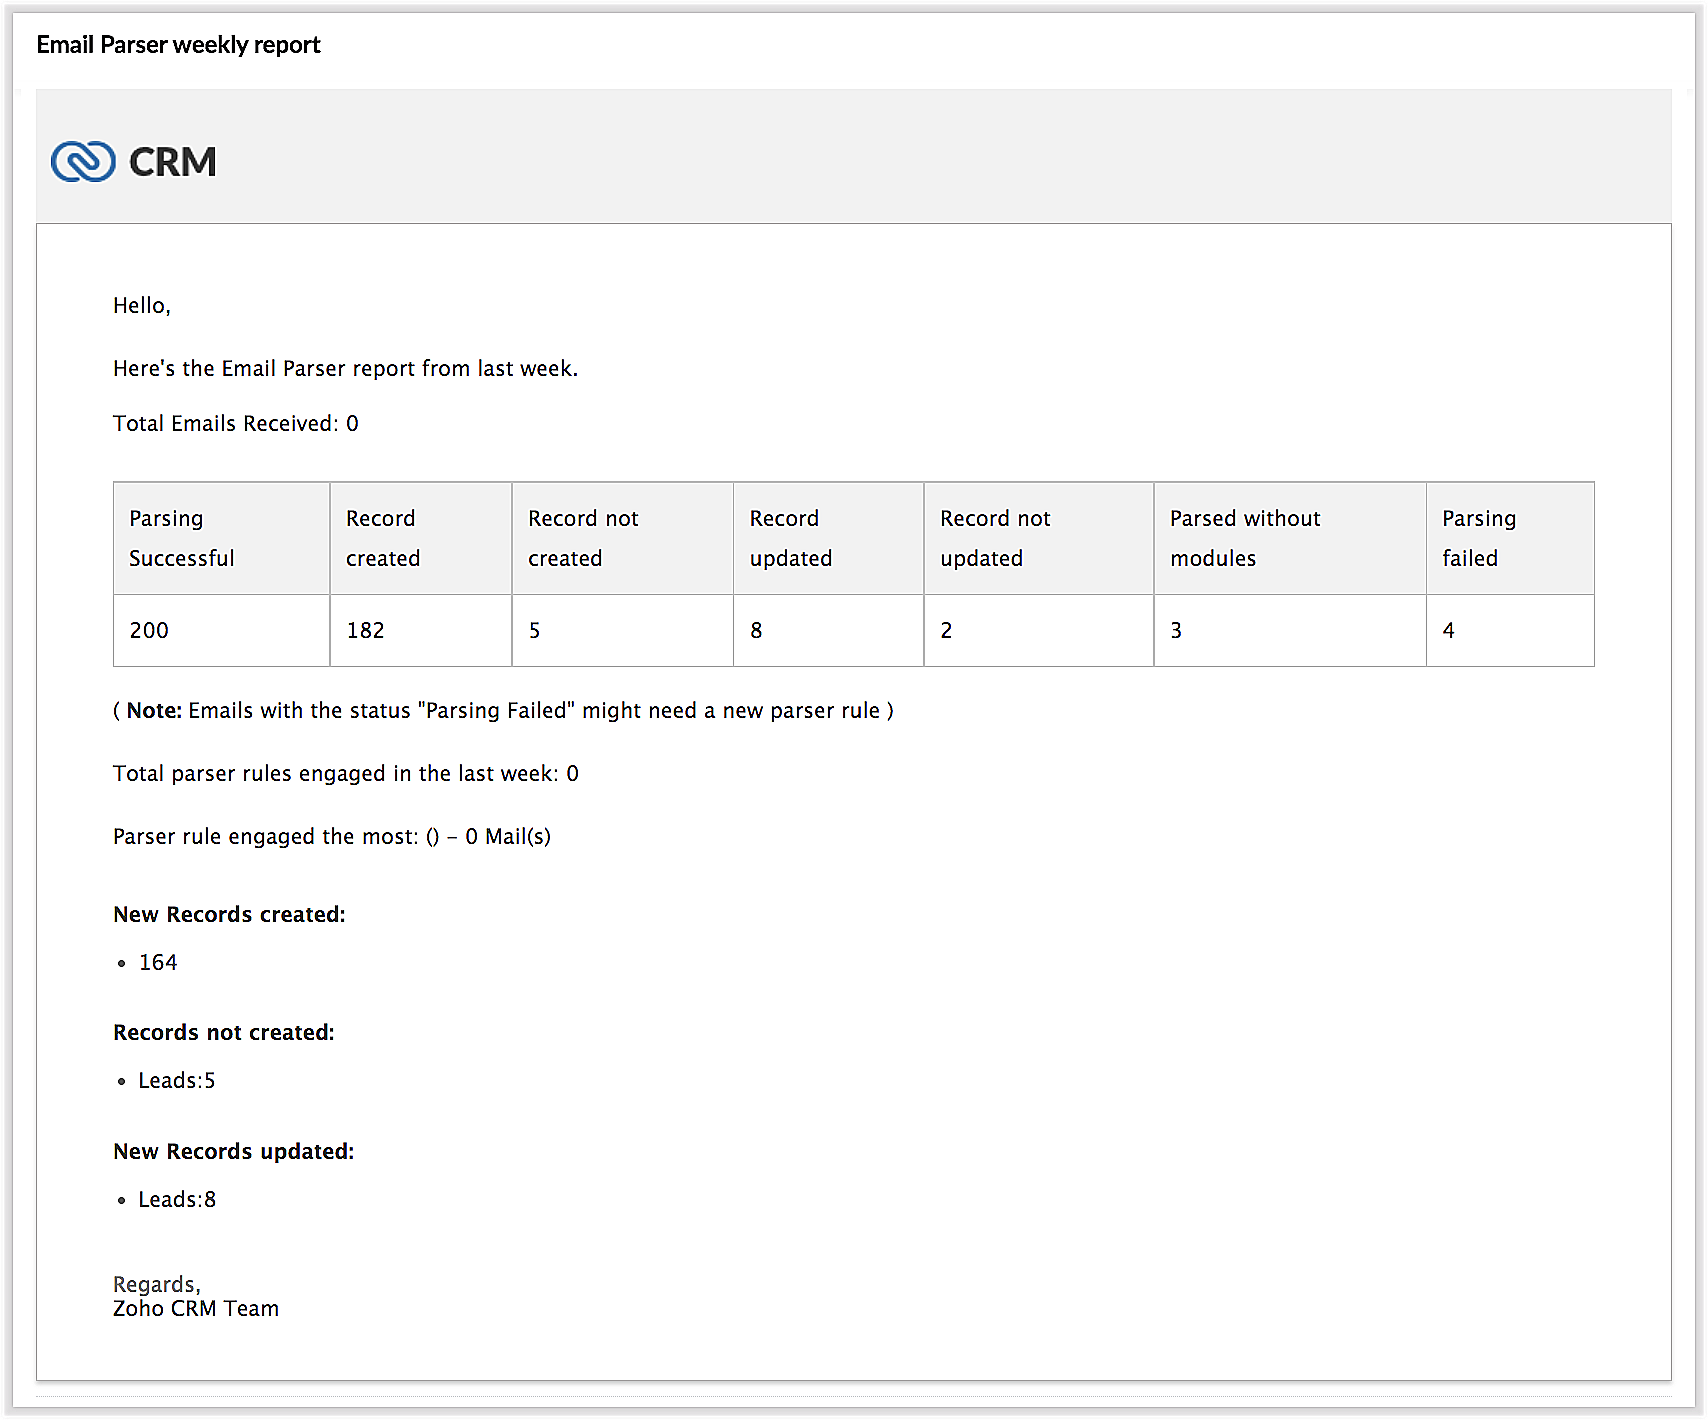
Task: Select the "Total parser rules engaged" line
Action: 345,773
